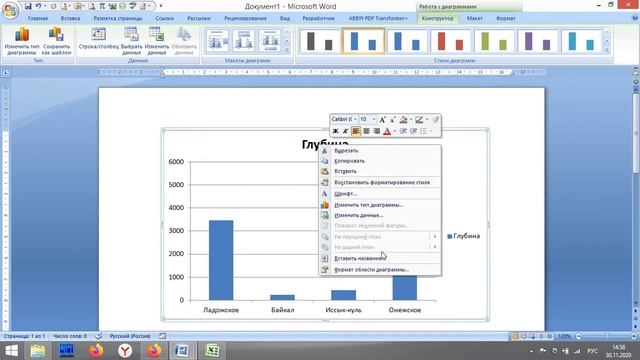
Task: Open 'Вставка' ribbon tab
Action: pos(70,18)
